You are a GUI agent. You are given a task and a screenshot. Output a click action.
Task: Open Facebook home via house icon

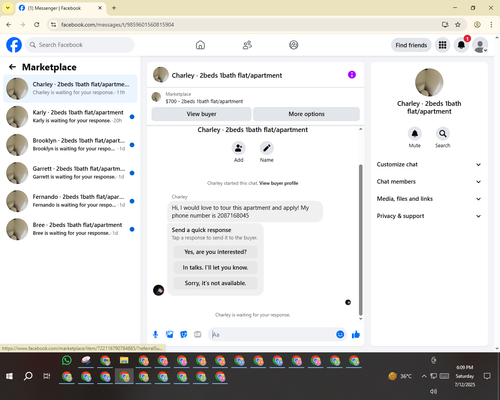tap(200, 45)
